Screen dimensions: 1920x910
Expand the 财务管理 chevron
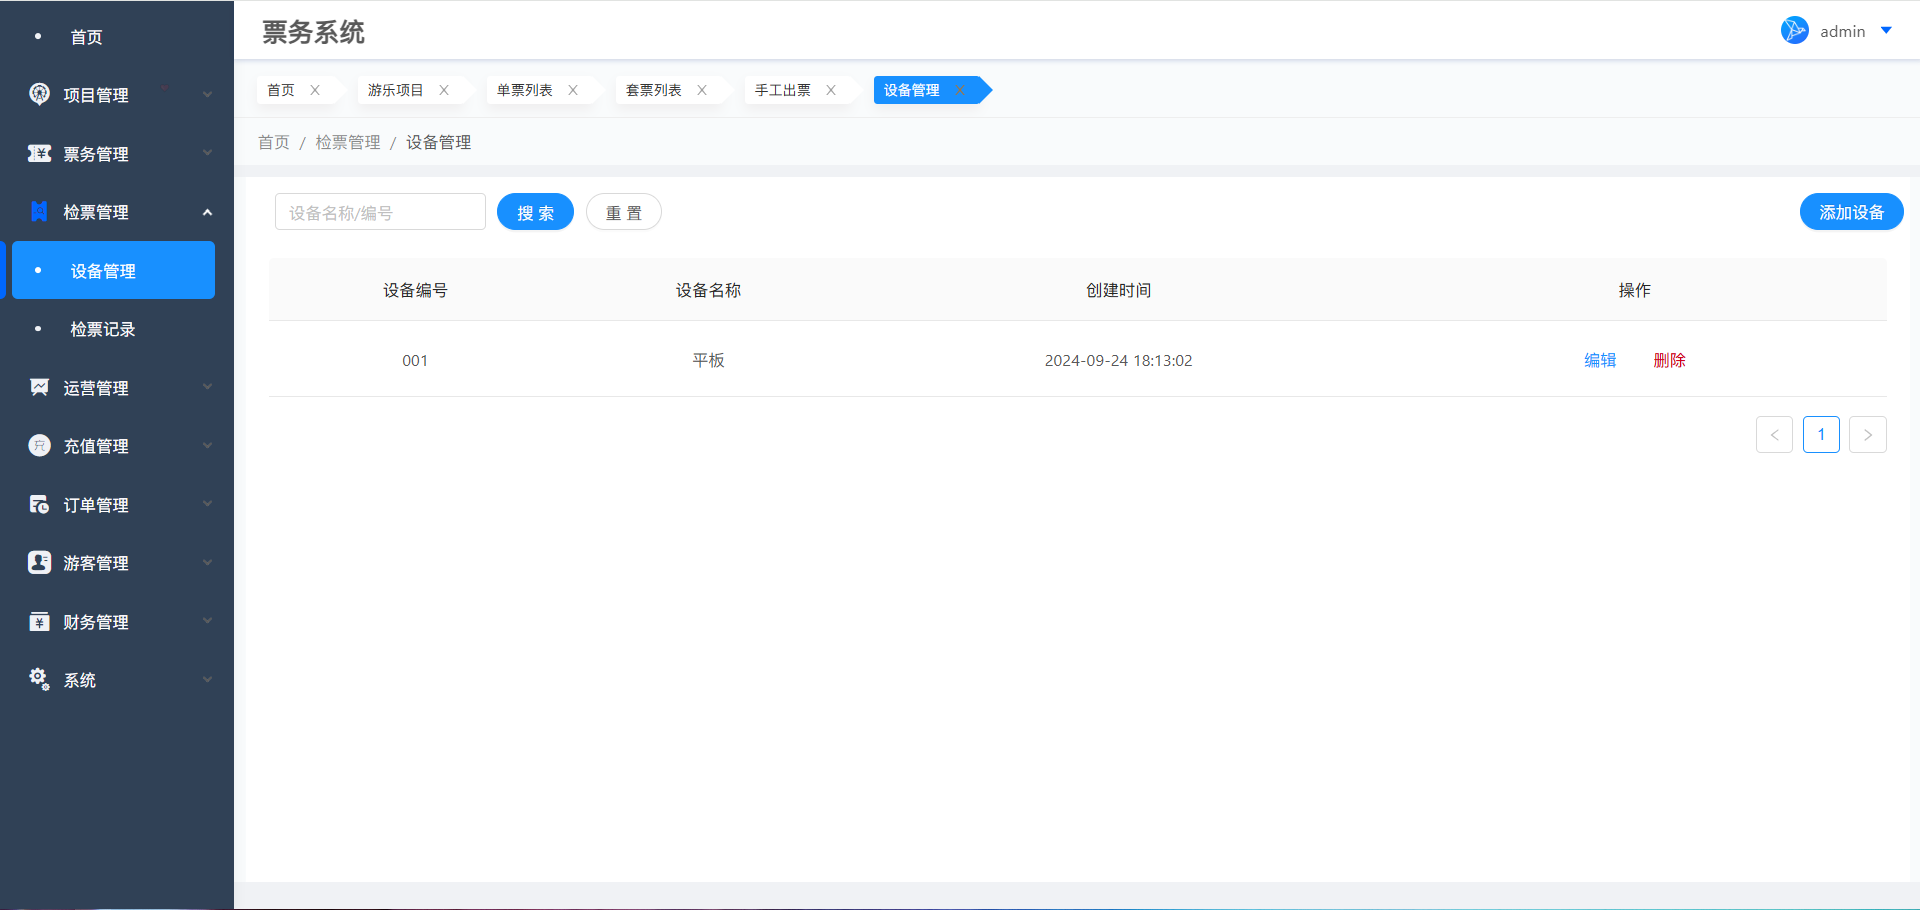tap(207, 621)
